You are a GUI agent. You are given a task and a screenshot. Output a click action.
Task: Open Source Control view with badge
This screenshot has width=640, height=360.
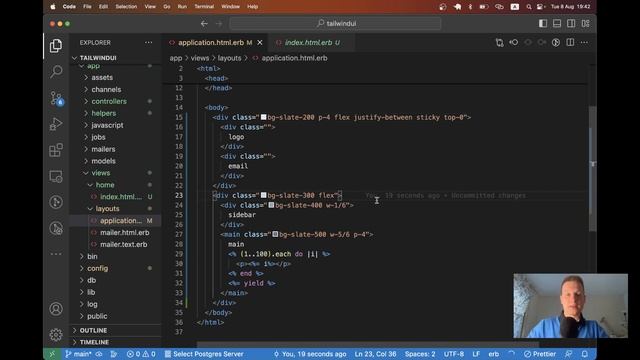point(56,98)
